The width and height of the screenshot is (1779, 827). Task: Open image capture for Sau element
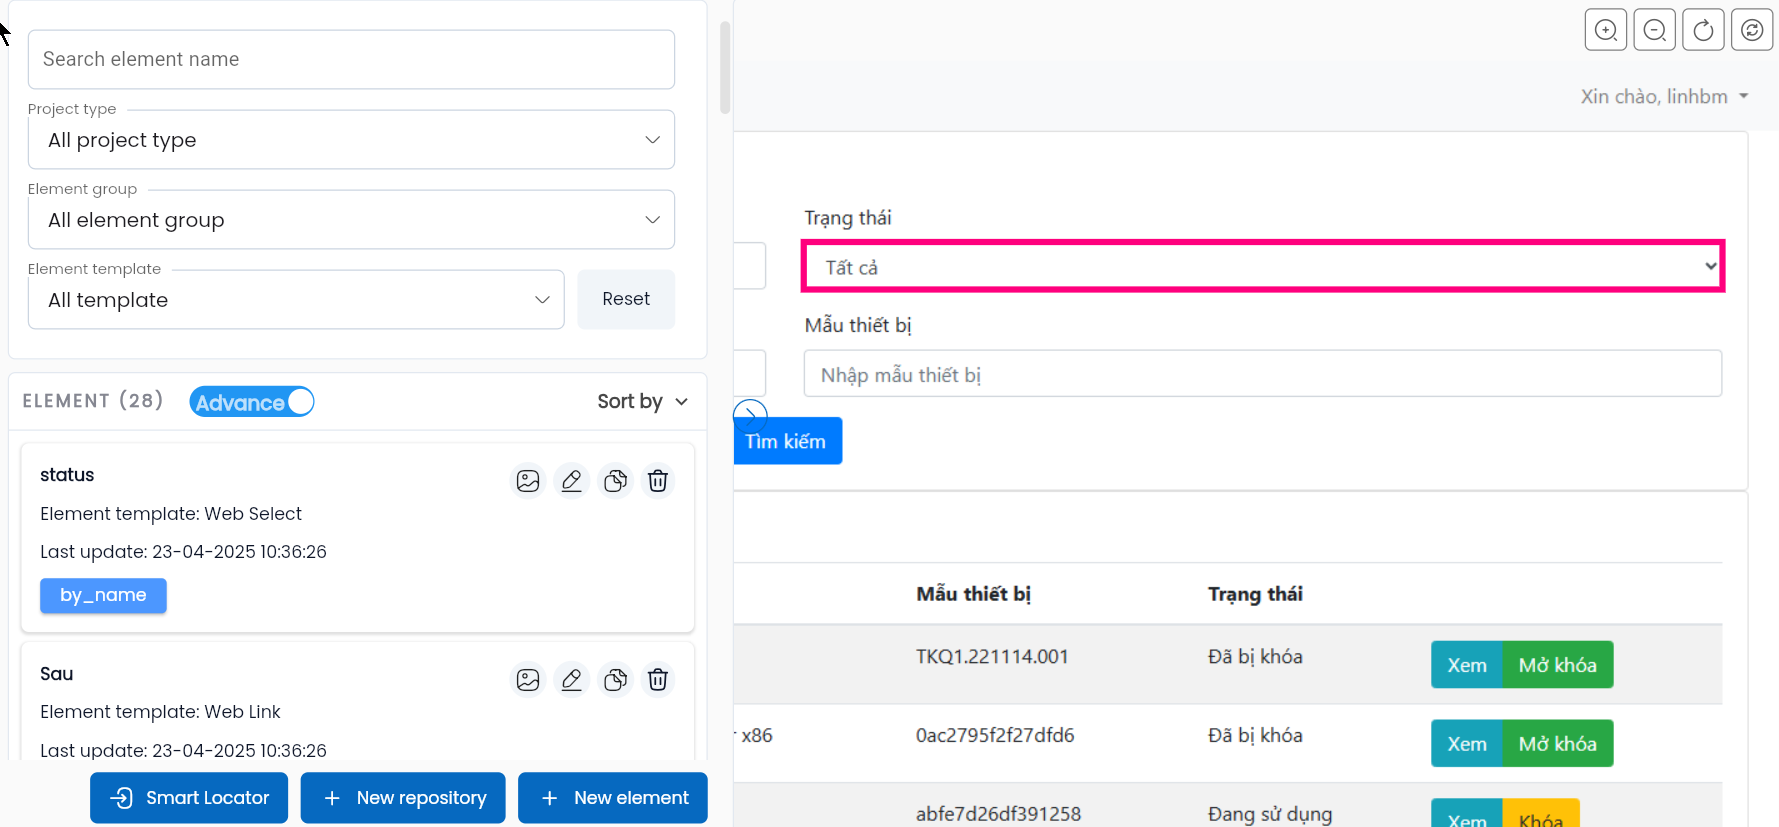(x=528, y=680)
